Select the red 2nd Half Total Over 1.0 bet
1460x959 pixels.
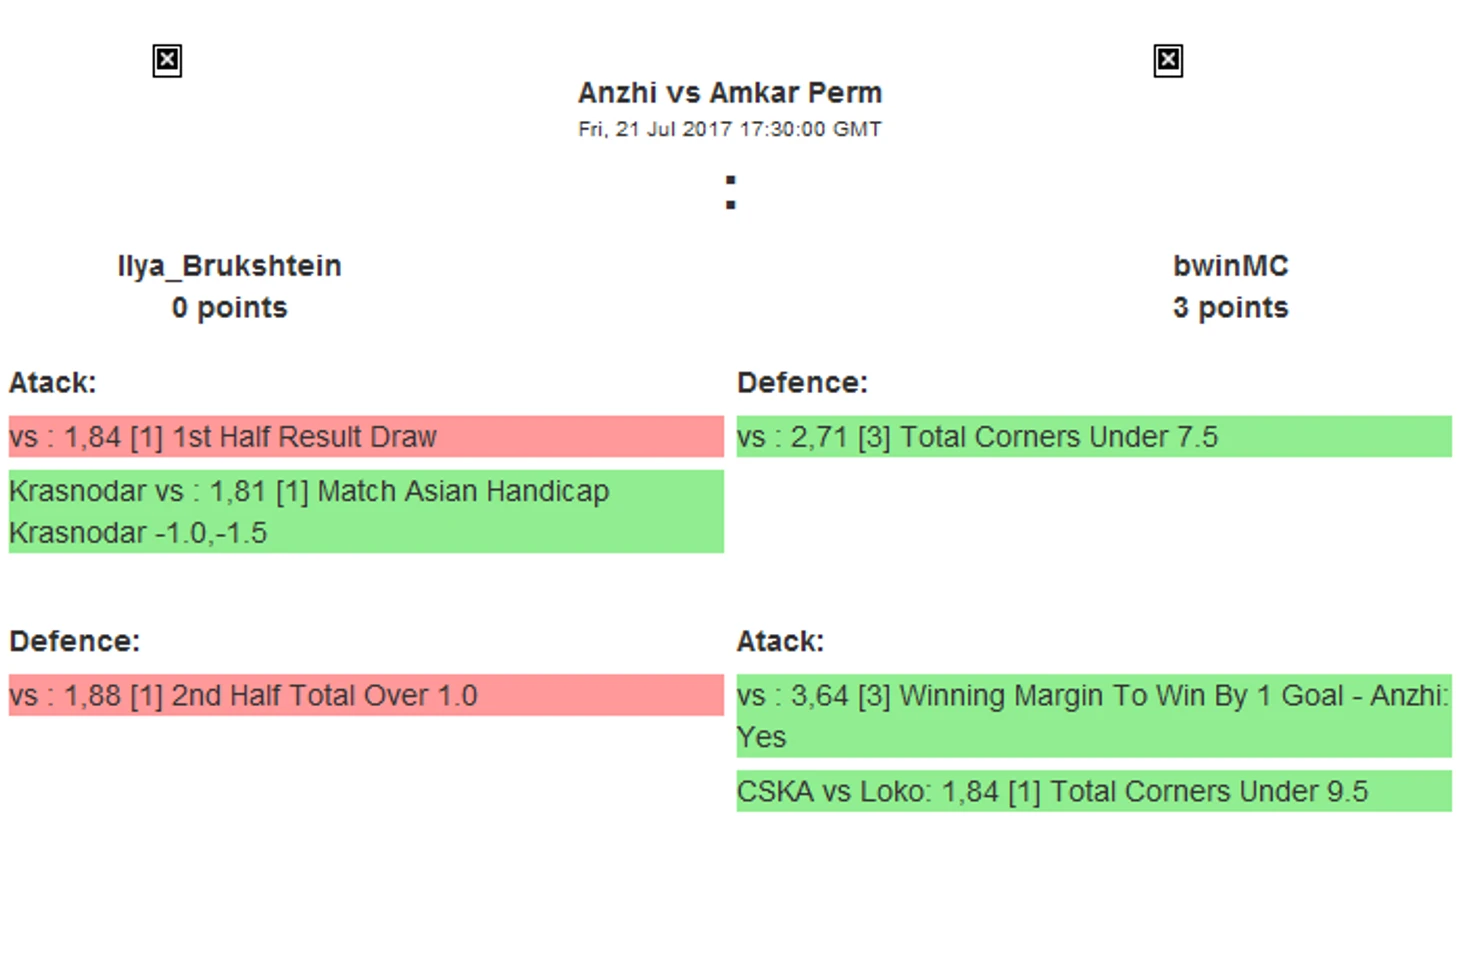point(366,695)
